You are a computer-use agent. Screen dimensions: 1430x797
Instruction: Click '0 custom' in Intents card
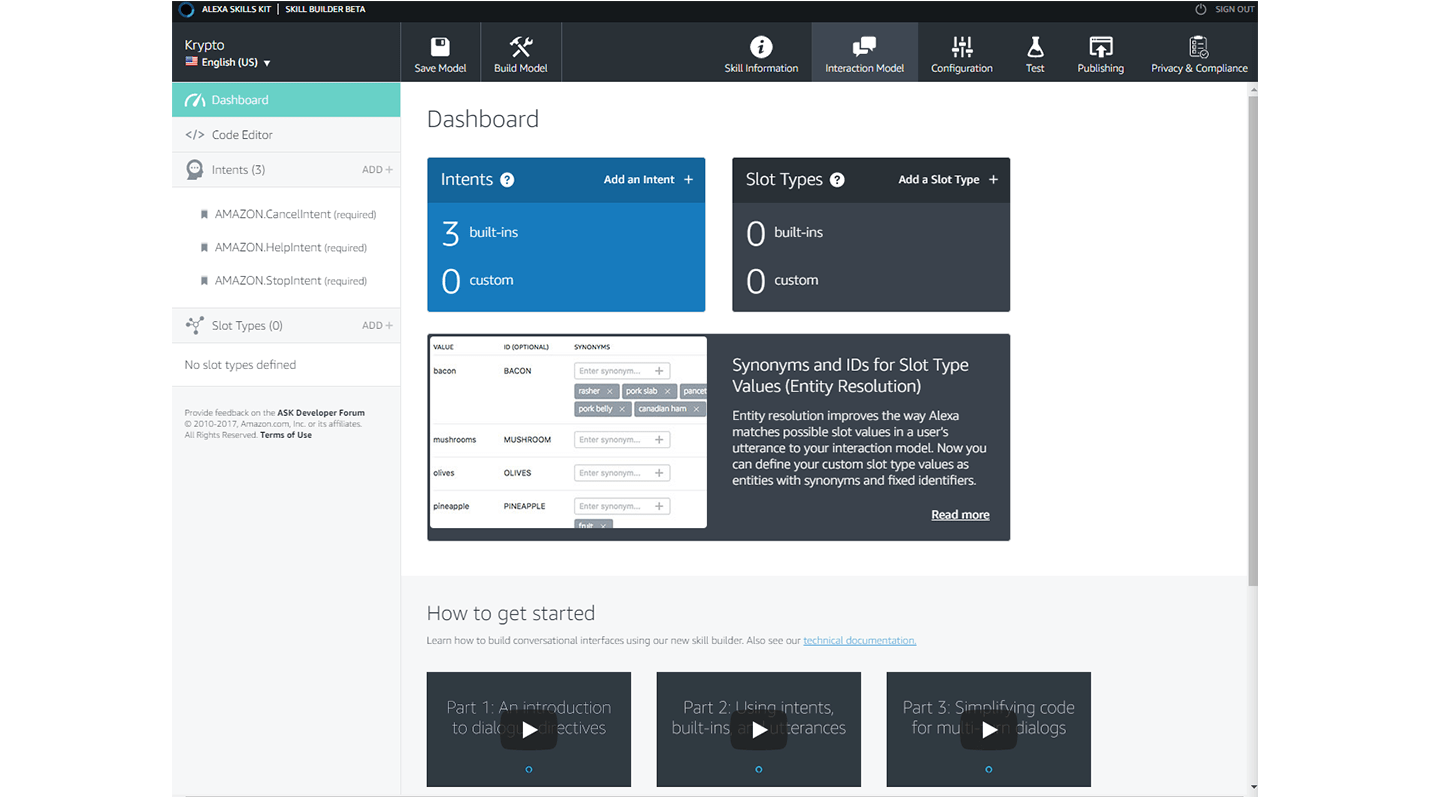(477, 281)
